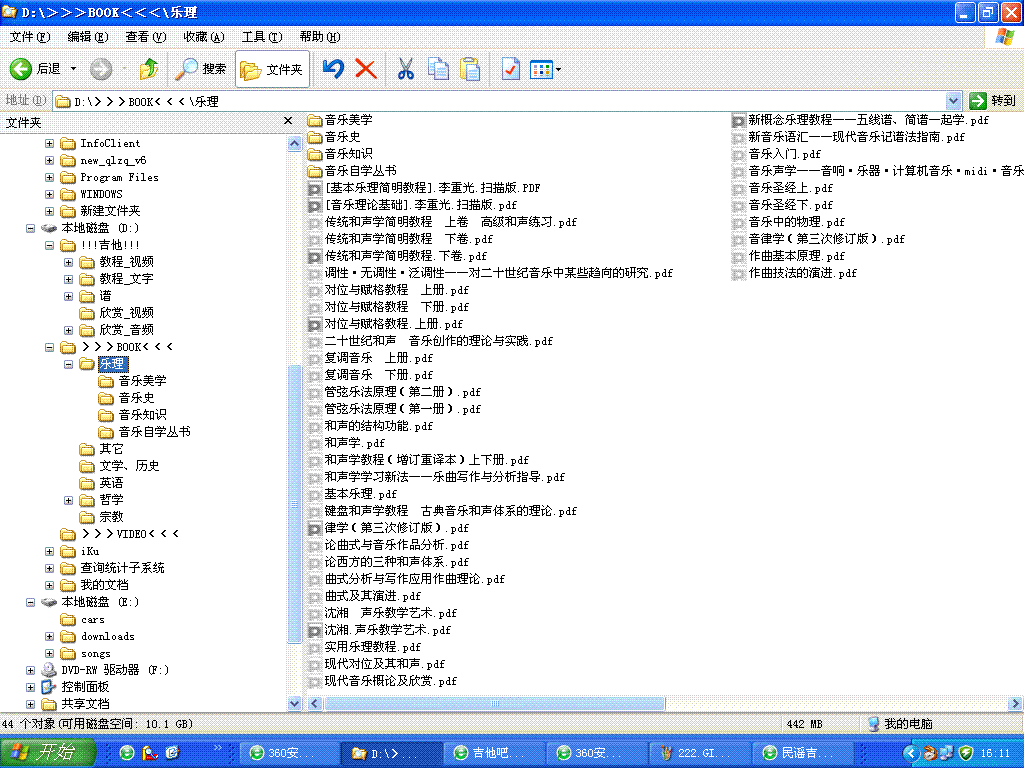Click the Paste clipboard icon
Screen dimensions: 1024x768
point(470,69)
